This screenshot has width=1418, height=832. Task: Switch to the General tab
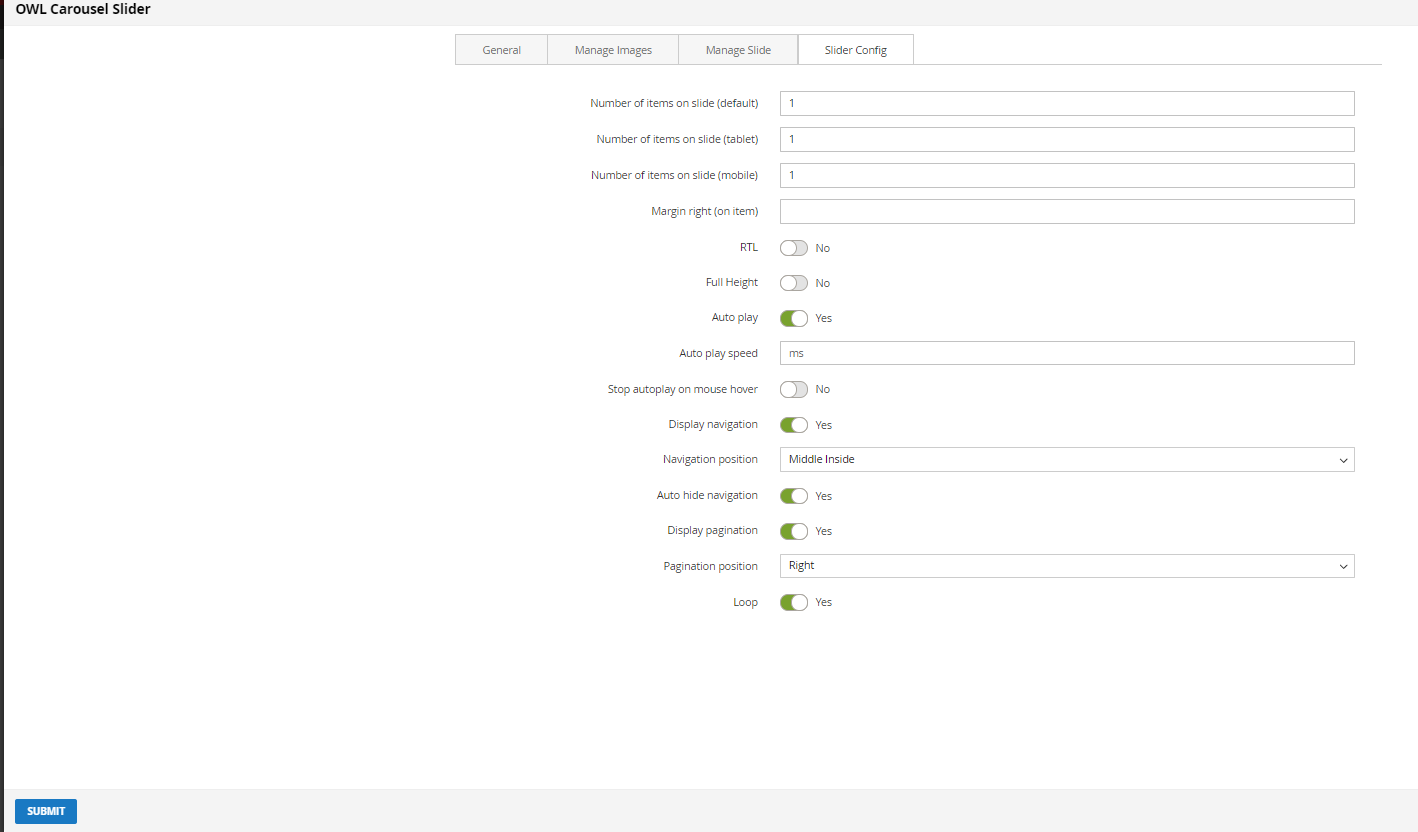point(501,50)
